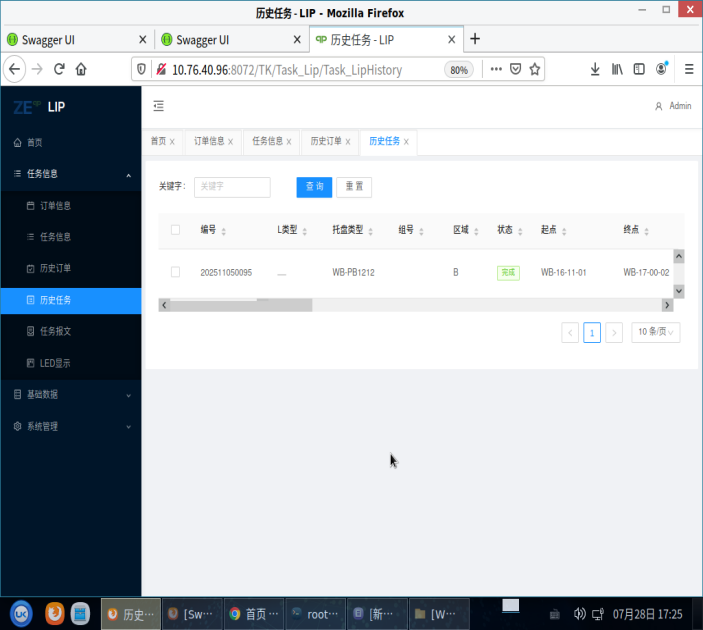Click the volume speaker tray icon
The height and width of the screenshot is (630, 703).
coord(579,613)
